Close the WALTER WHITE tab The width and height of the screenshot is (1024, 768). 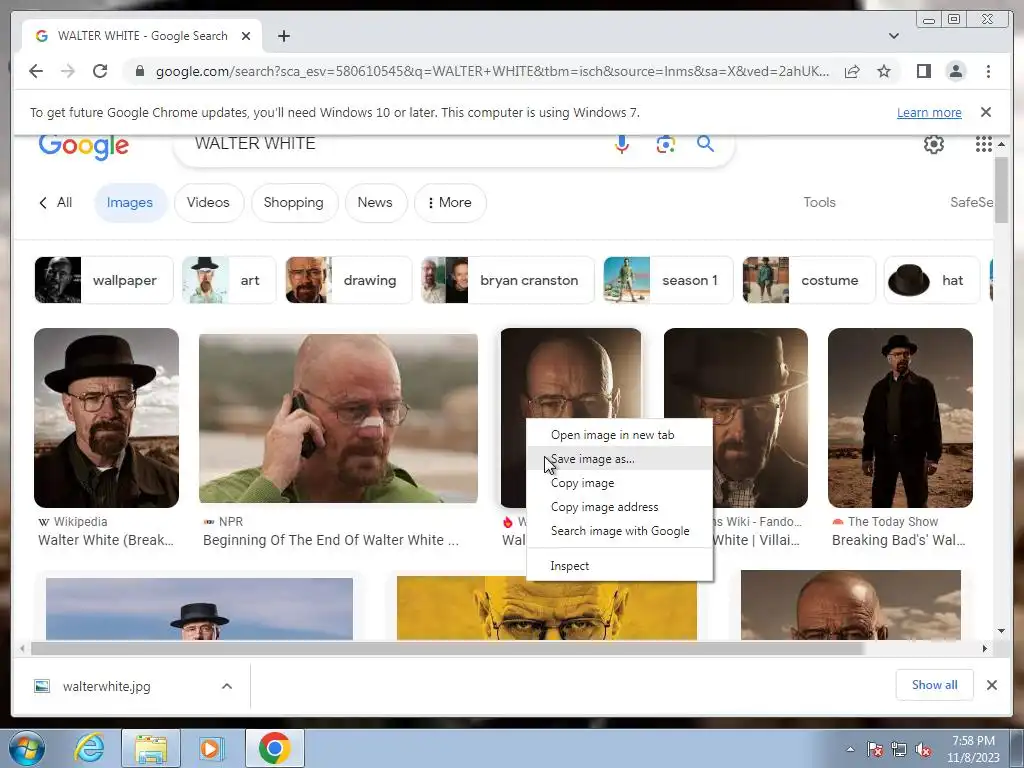tap(246, 36)
